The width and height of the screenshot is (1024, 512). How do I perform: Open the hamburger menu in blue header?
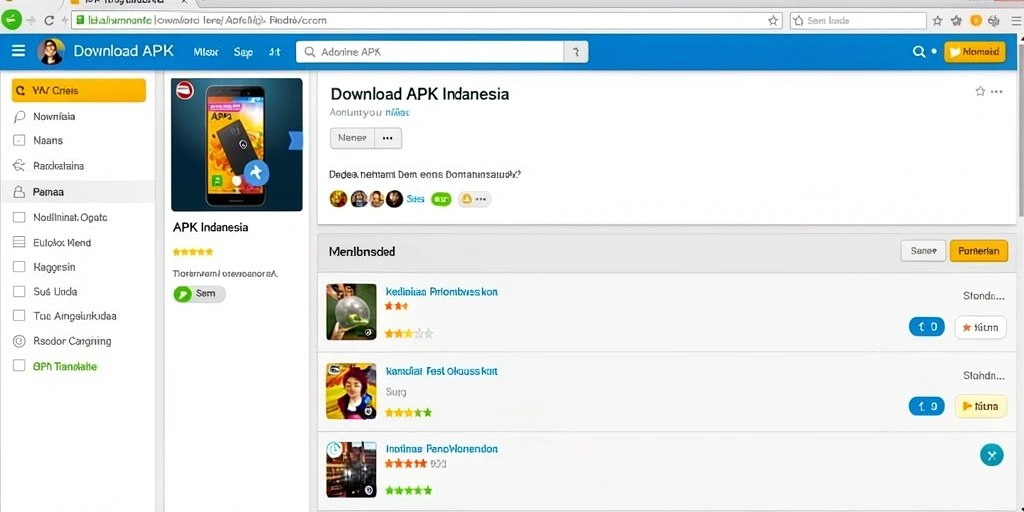pyautogui.click(x=19, y=51)
